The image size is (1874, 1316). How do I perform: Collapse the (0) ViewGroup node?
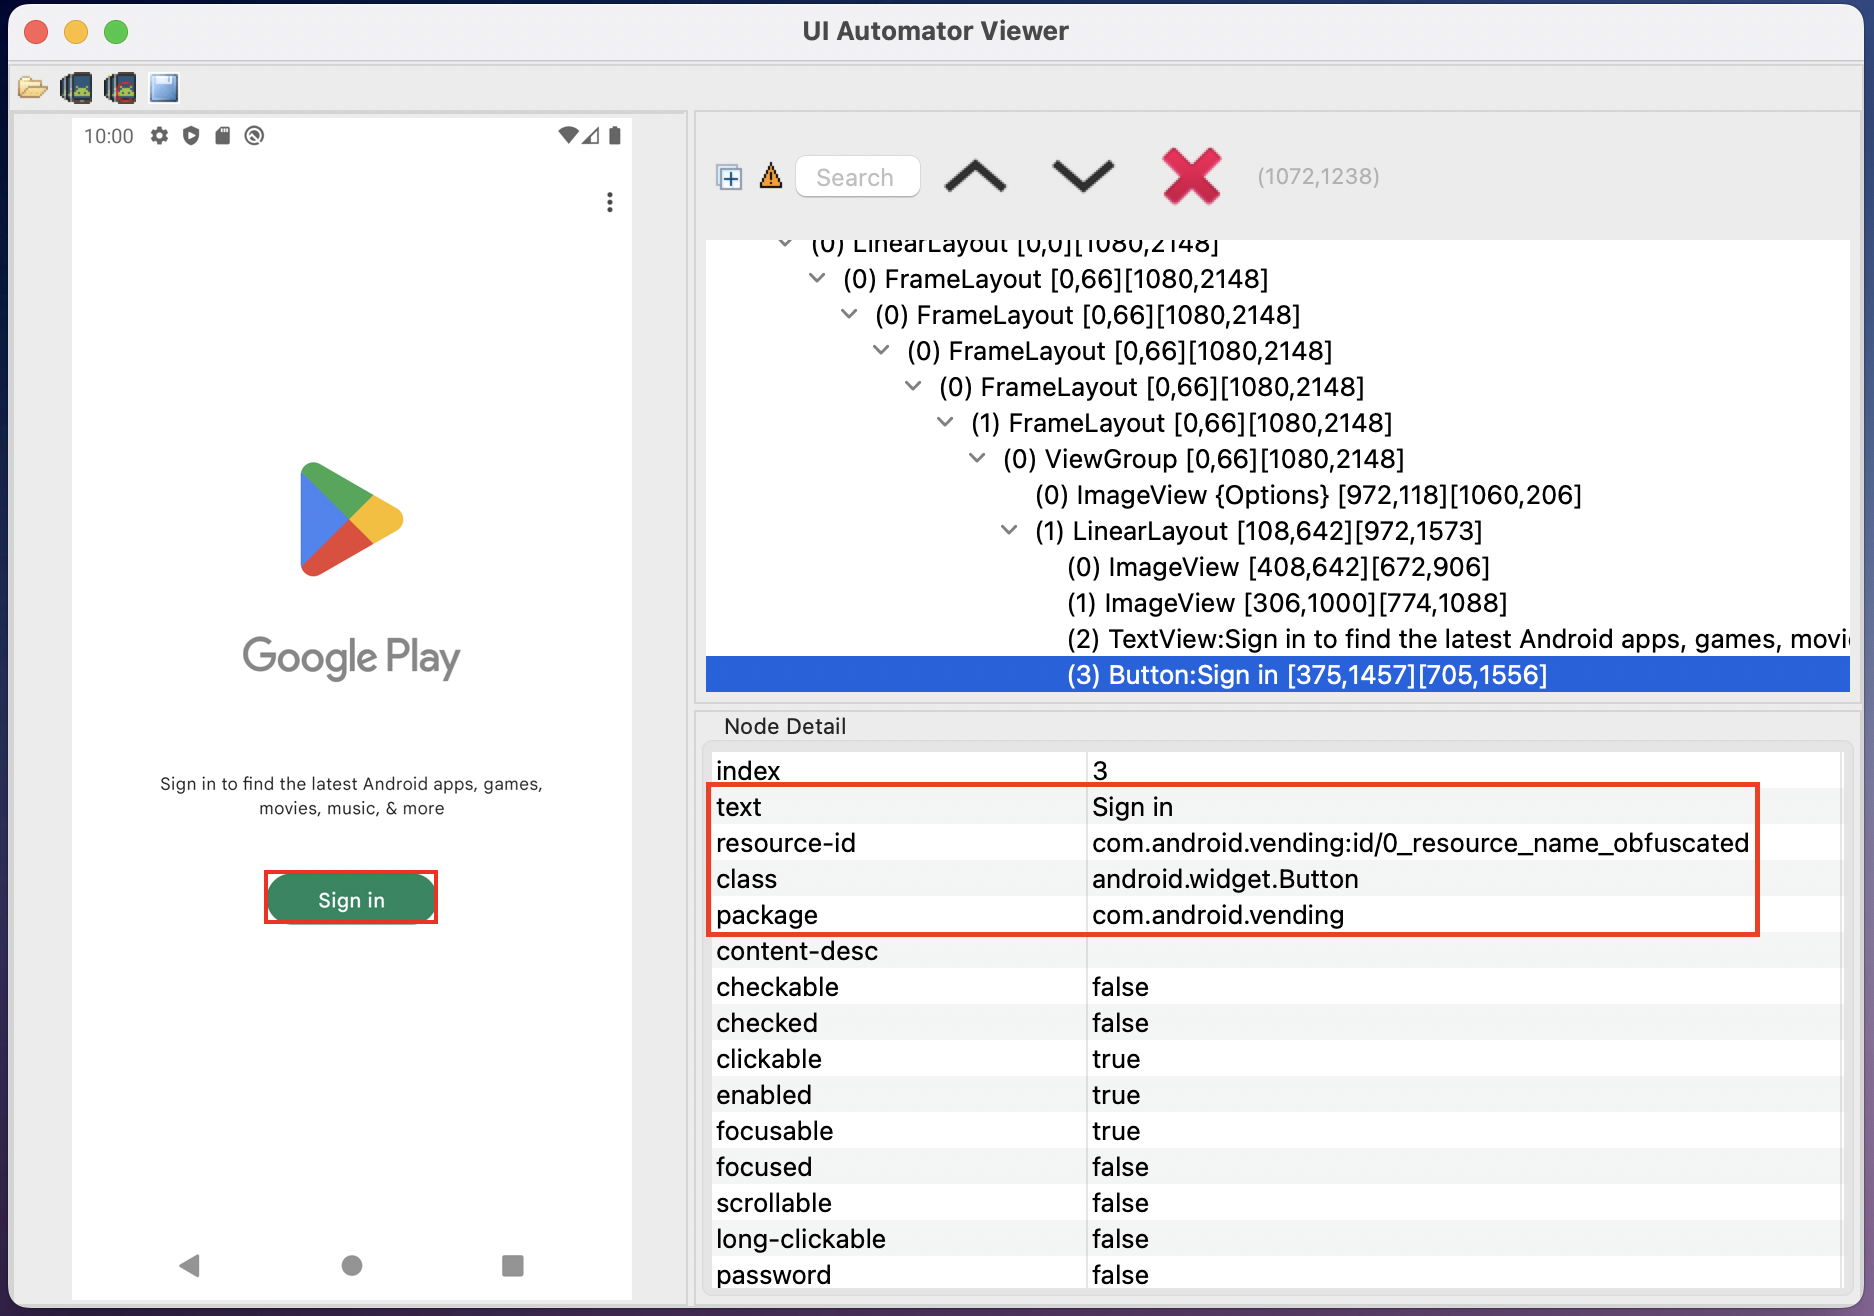pyautogui.click(x=977, y=458)
